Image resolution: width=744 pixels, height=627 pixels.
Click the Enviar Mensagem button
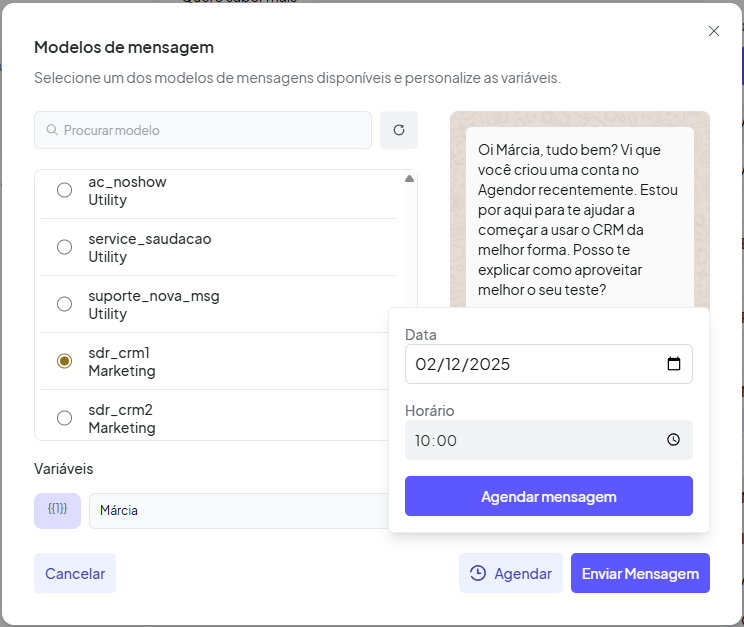[640, 573]
